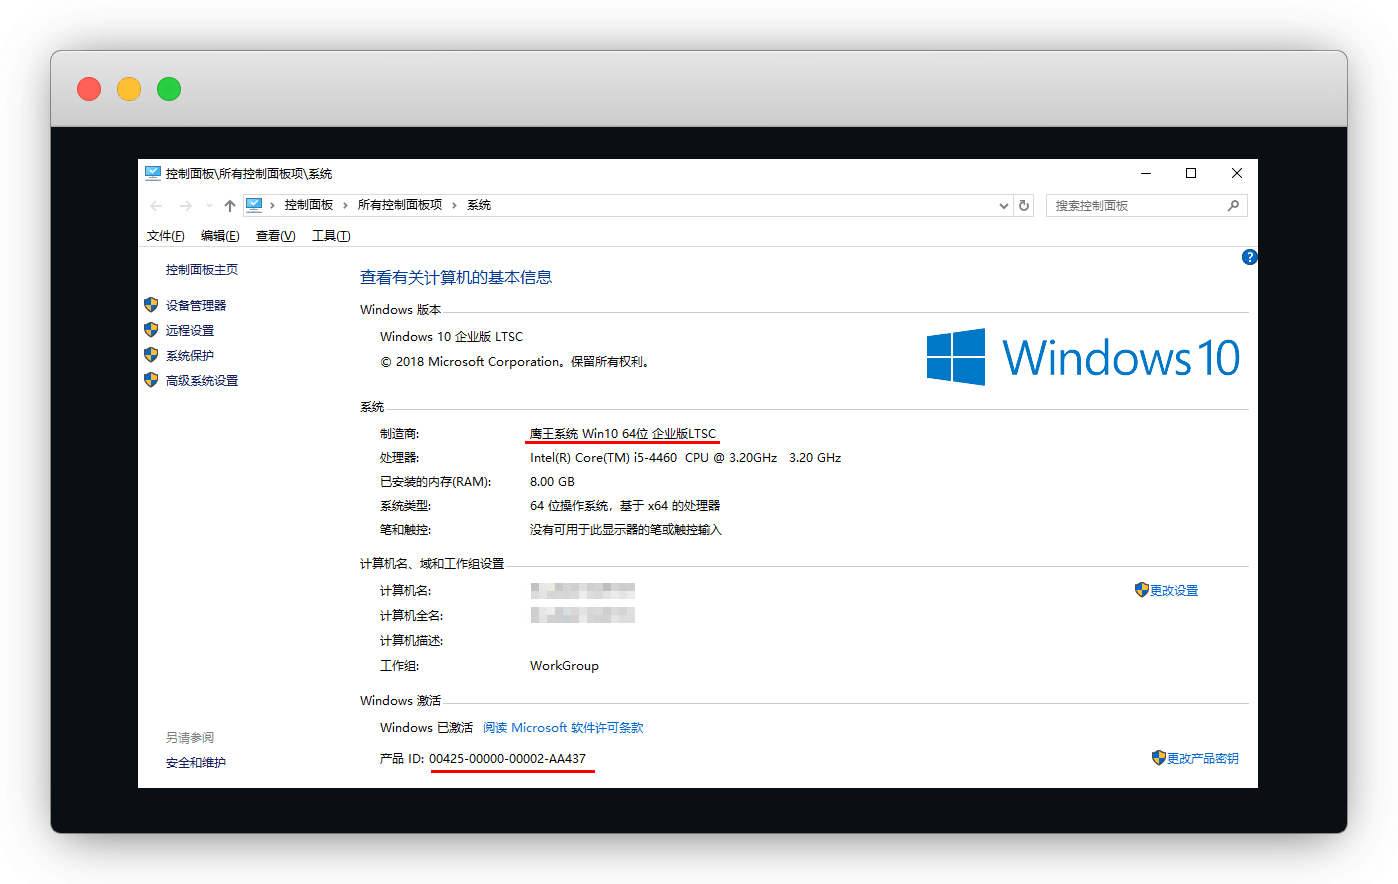Expand chevron after 控制面板 breadcrumb
The height and width of the screenshot is (884, 1398).
click(x=345, y=205)
